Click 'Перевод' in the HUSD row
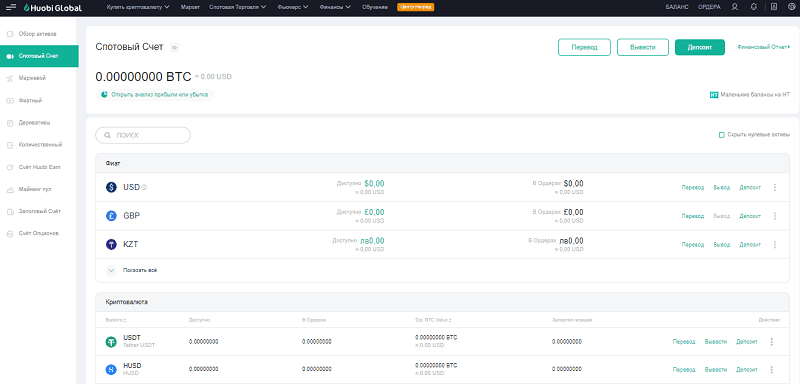Viewport: 800px width, 384px height. 684,369
